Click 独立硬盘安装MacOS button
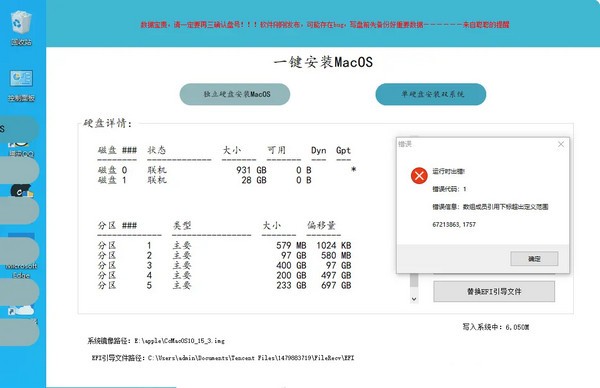This screenshot has height=388, width=600. [235, 94]
